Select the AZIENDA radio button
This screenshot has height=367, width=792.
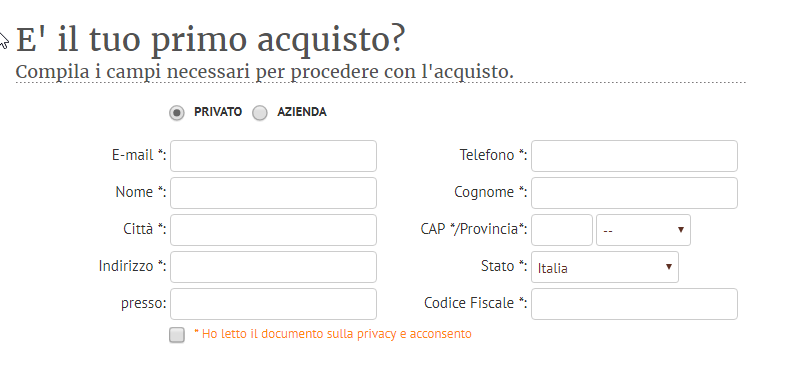[x=260, y=113]
